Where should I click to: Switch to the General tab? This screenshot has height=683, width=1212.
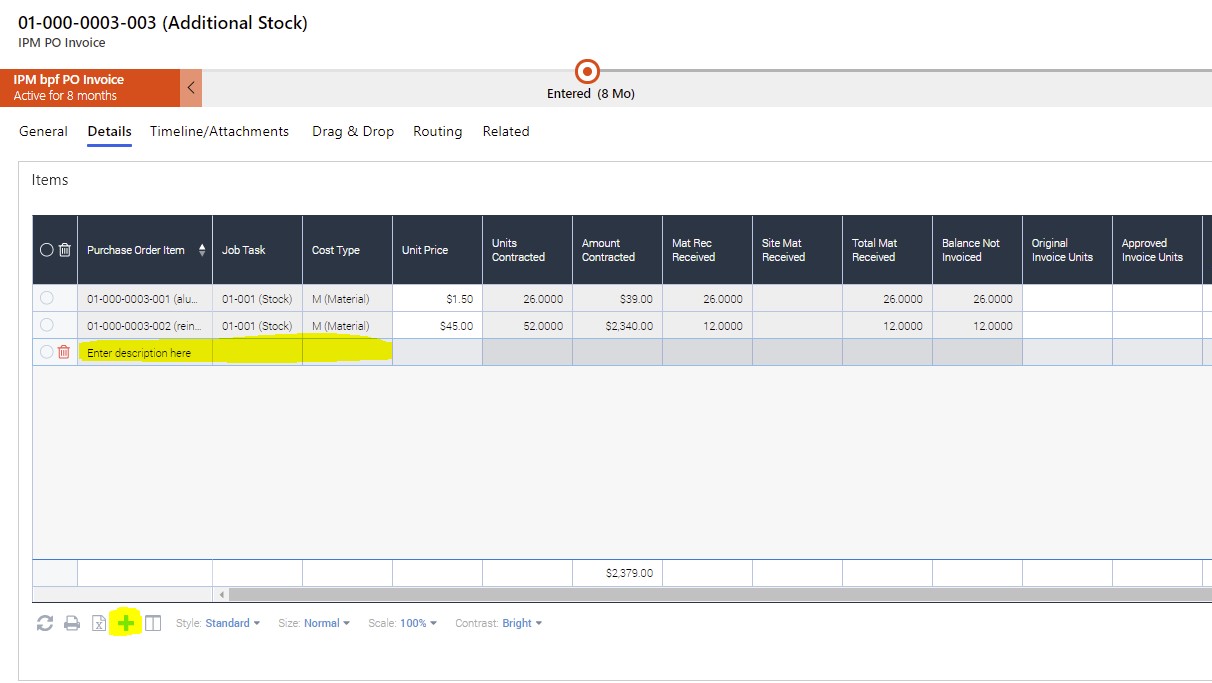pos(44,131)
